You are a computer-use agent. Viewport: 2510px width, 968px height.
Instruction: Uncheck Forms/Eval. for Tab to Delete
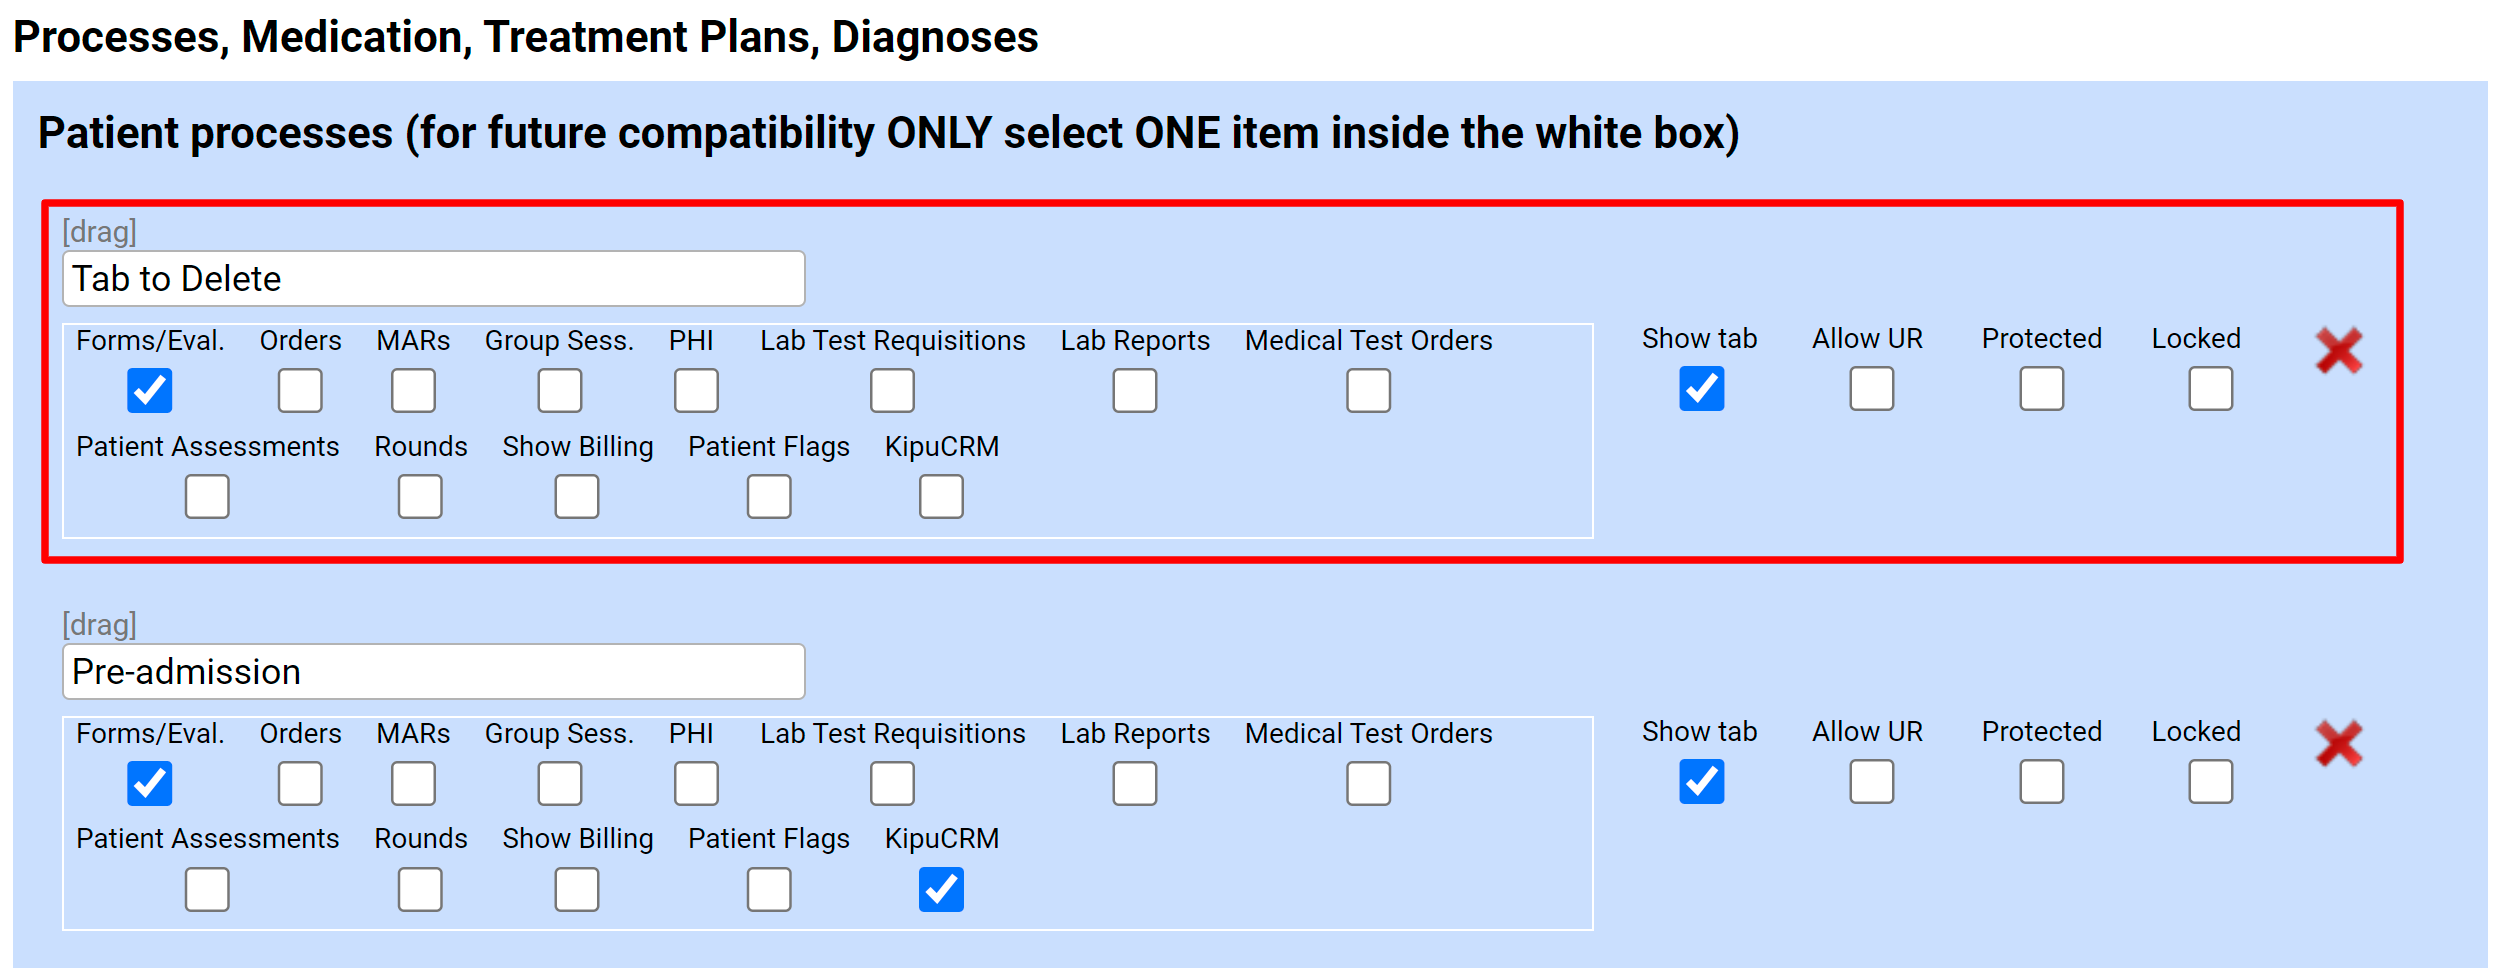[x=149, y=392]
